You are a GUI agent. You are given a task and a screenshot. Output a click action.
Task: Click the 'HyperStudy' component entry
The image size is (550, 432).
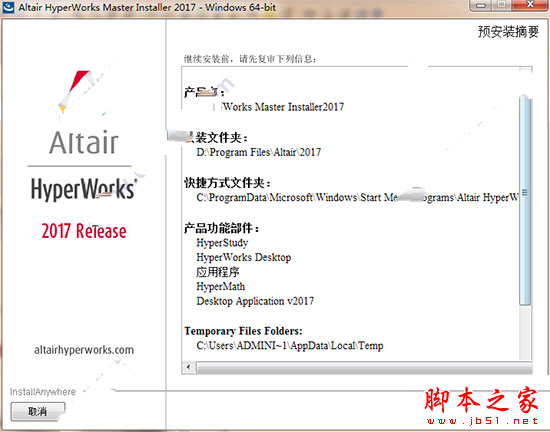click(x=222, y=243)
